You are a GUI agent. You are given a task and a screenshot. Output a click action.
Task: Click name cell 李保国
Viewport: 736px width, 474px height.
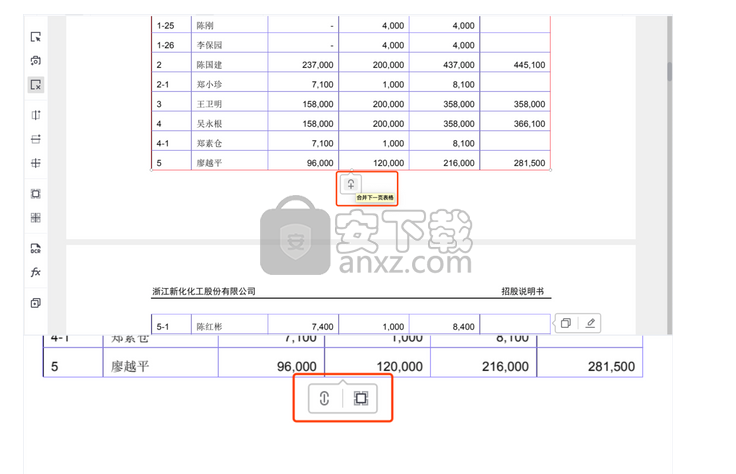[x=209, y=46]
